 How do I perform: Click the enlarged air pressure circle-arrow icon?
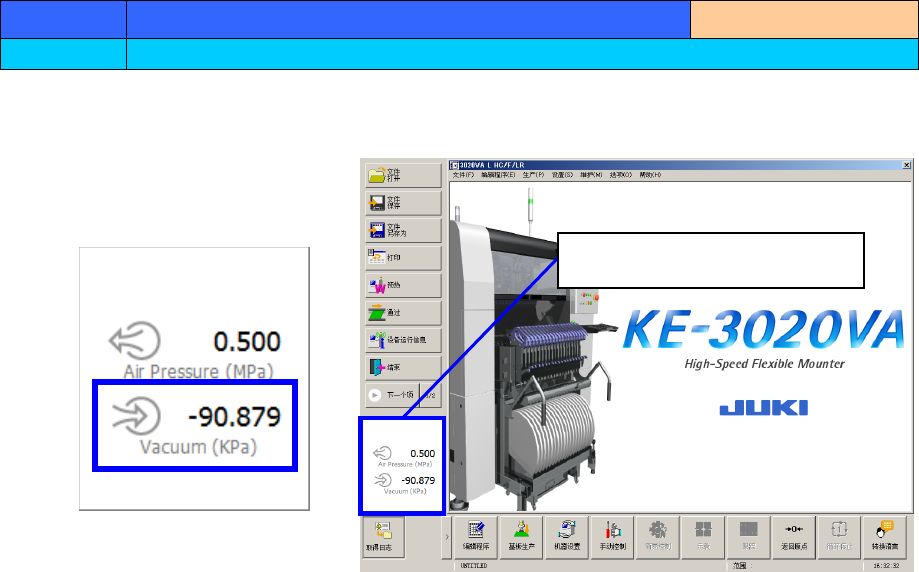coord(135,341)
